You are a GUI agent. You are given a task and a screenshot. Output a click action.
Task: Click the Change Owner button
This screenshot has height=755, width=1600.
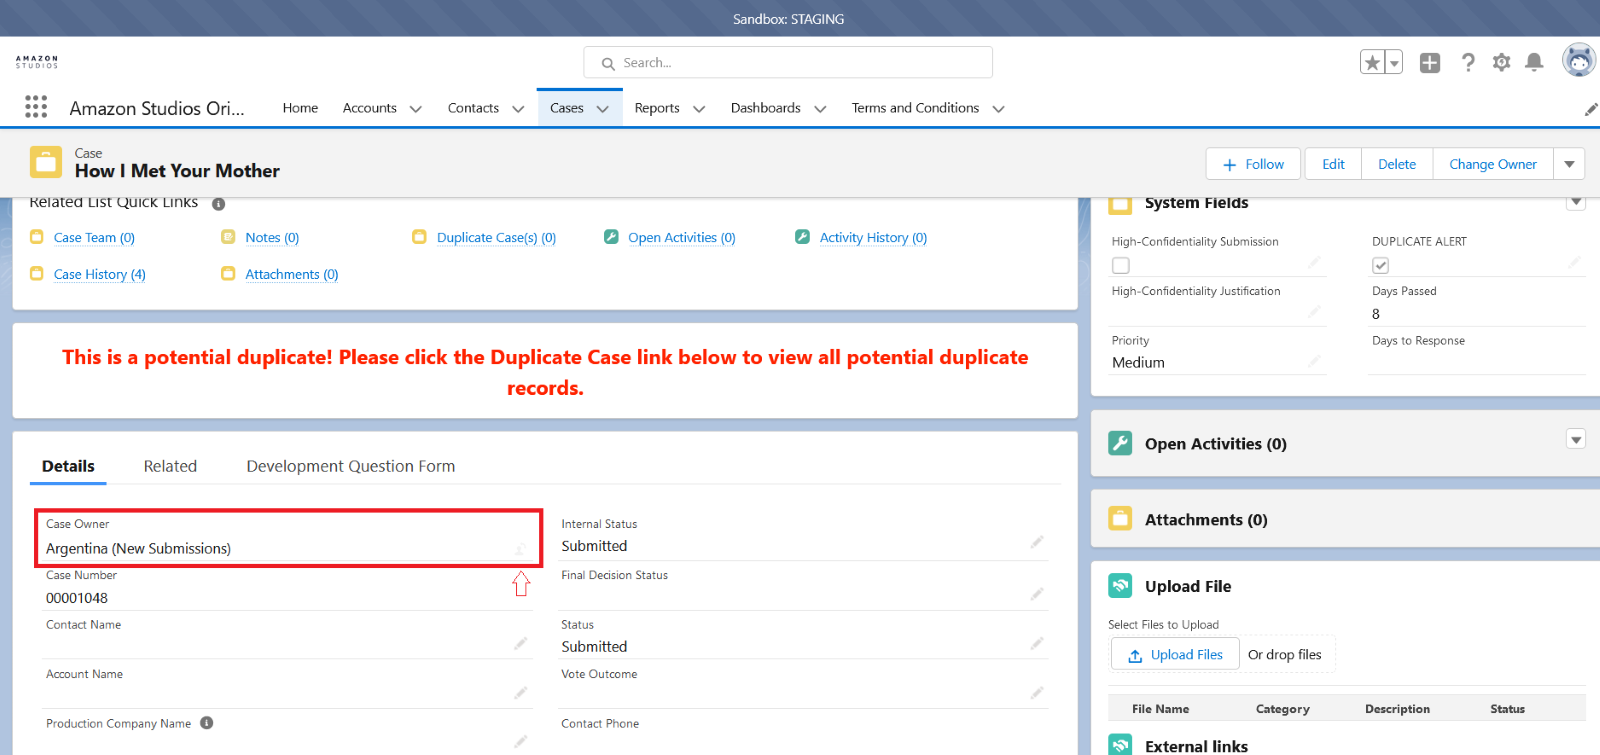(x=1493, y=164)
